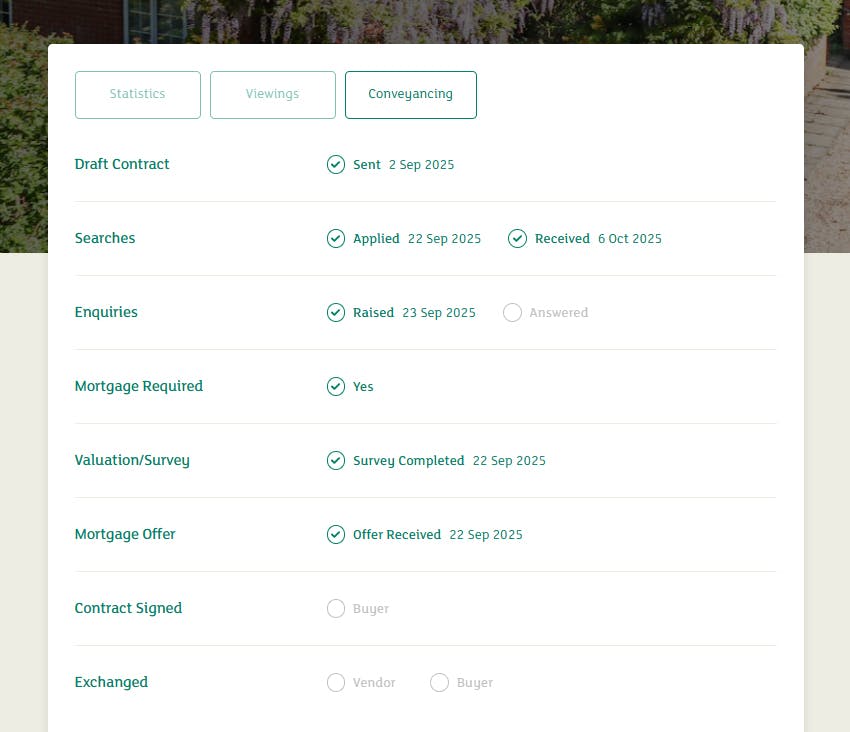Click the Survey Completed checkmark icon
Screen dimensions: 850x732
336,461
